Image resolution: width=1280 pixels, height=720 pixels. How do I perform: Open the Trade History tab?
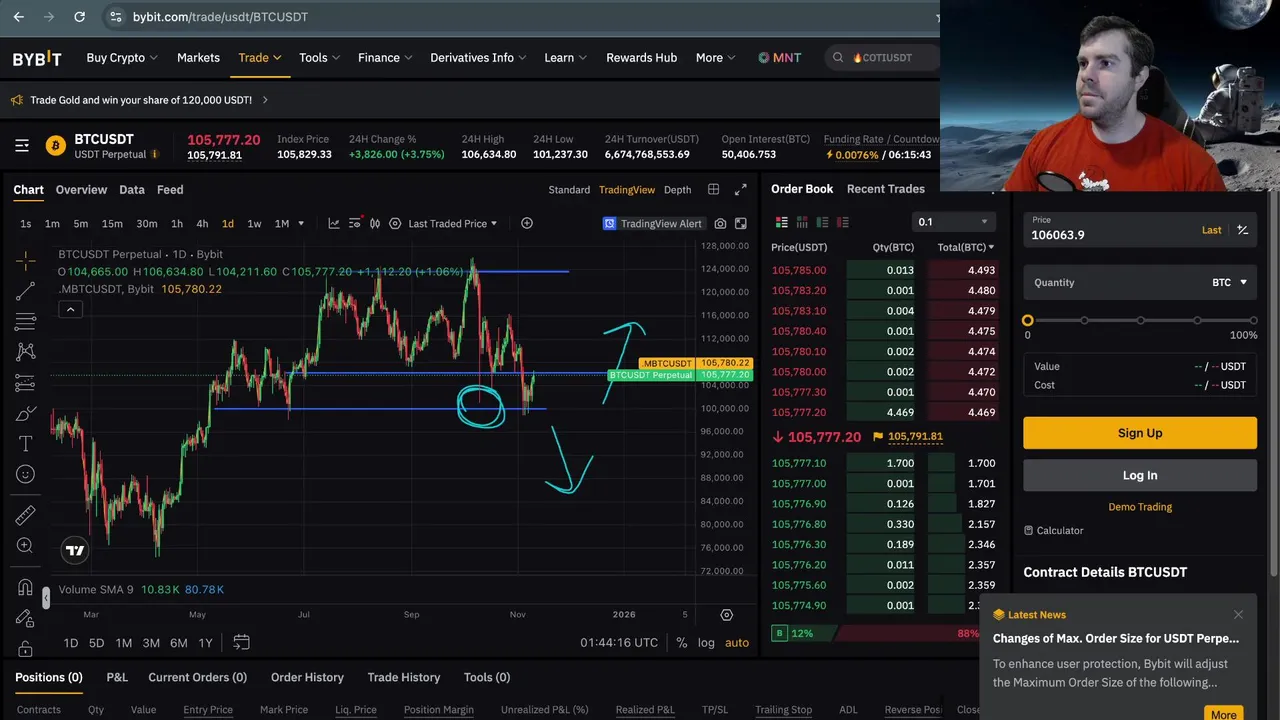[x=404, y=677]
